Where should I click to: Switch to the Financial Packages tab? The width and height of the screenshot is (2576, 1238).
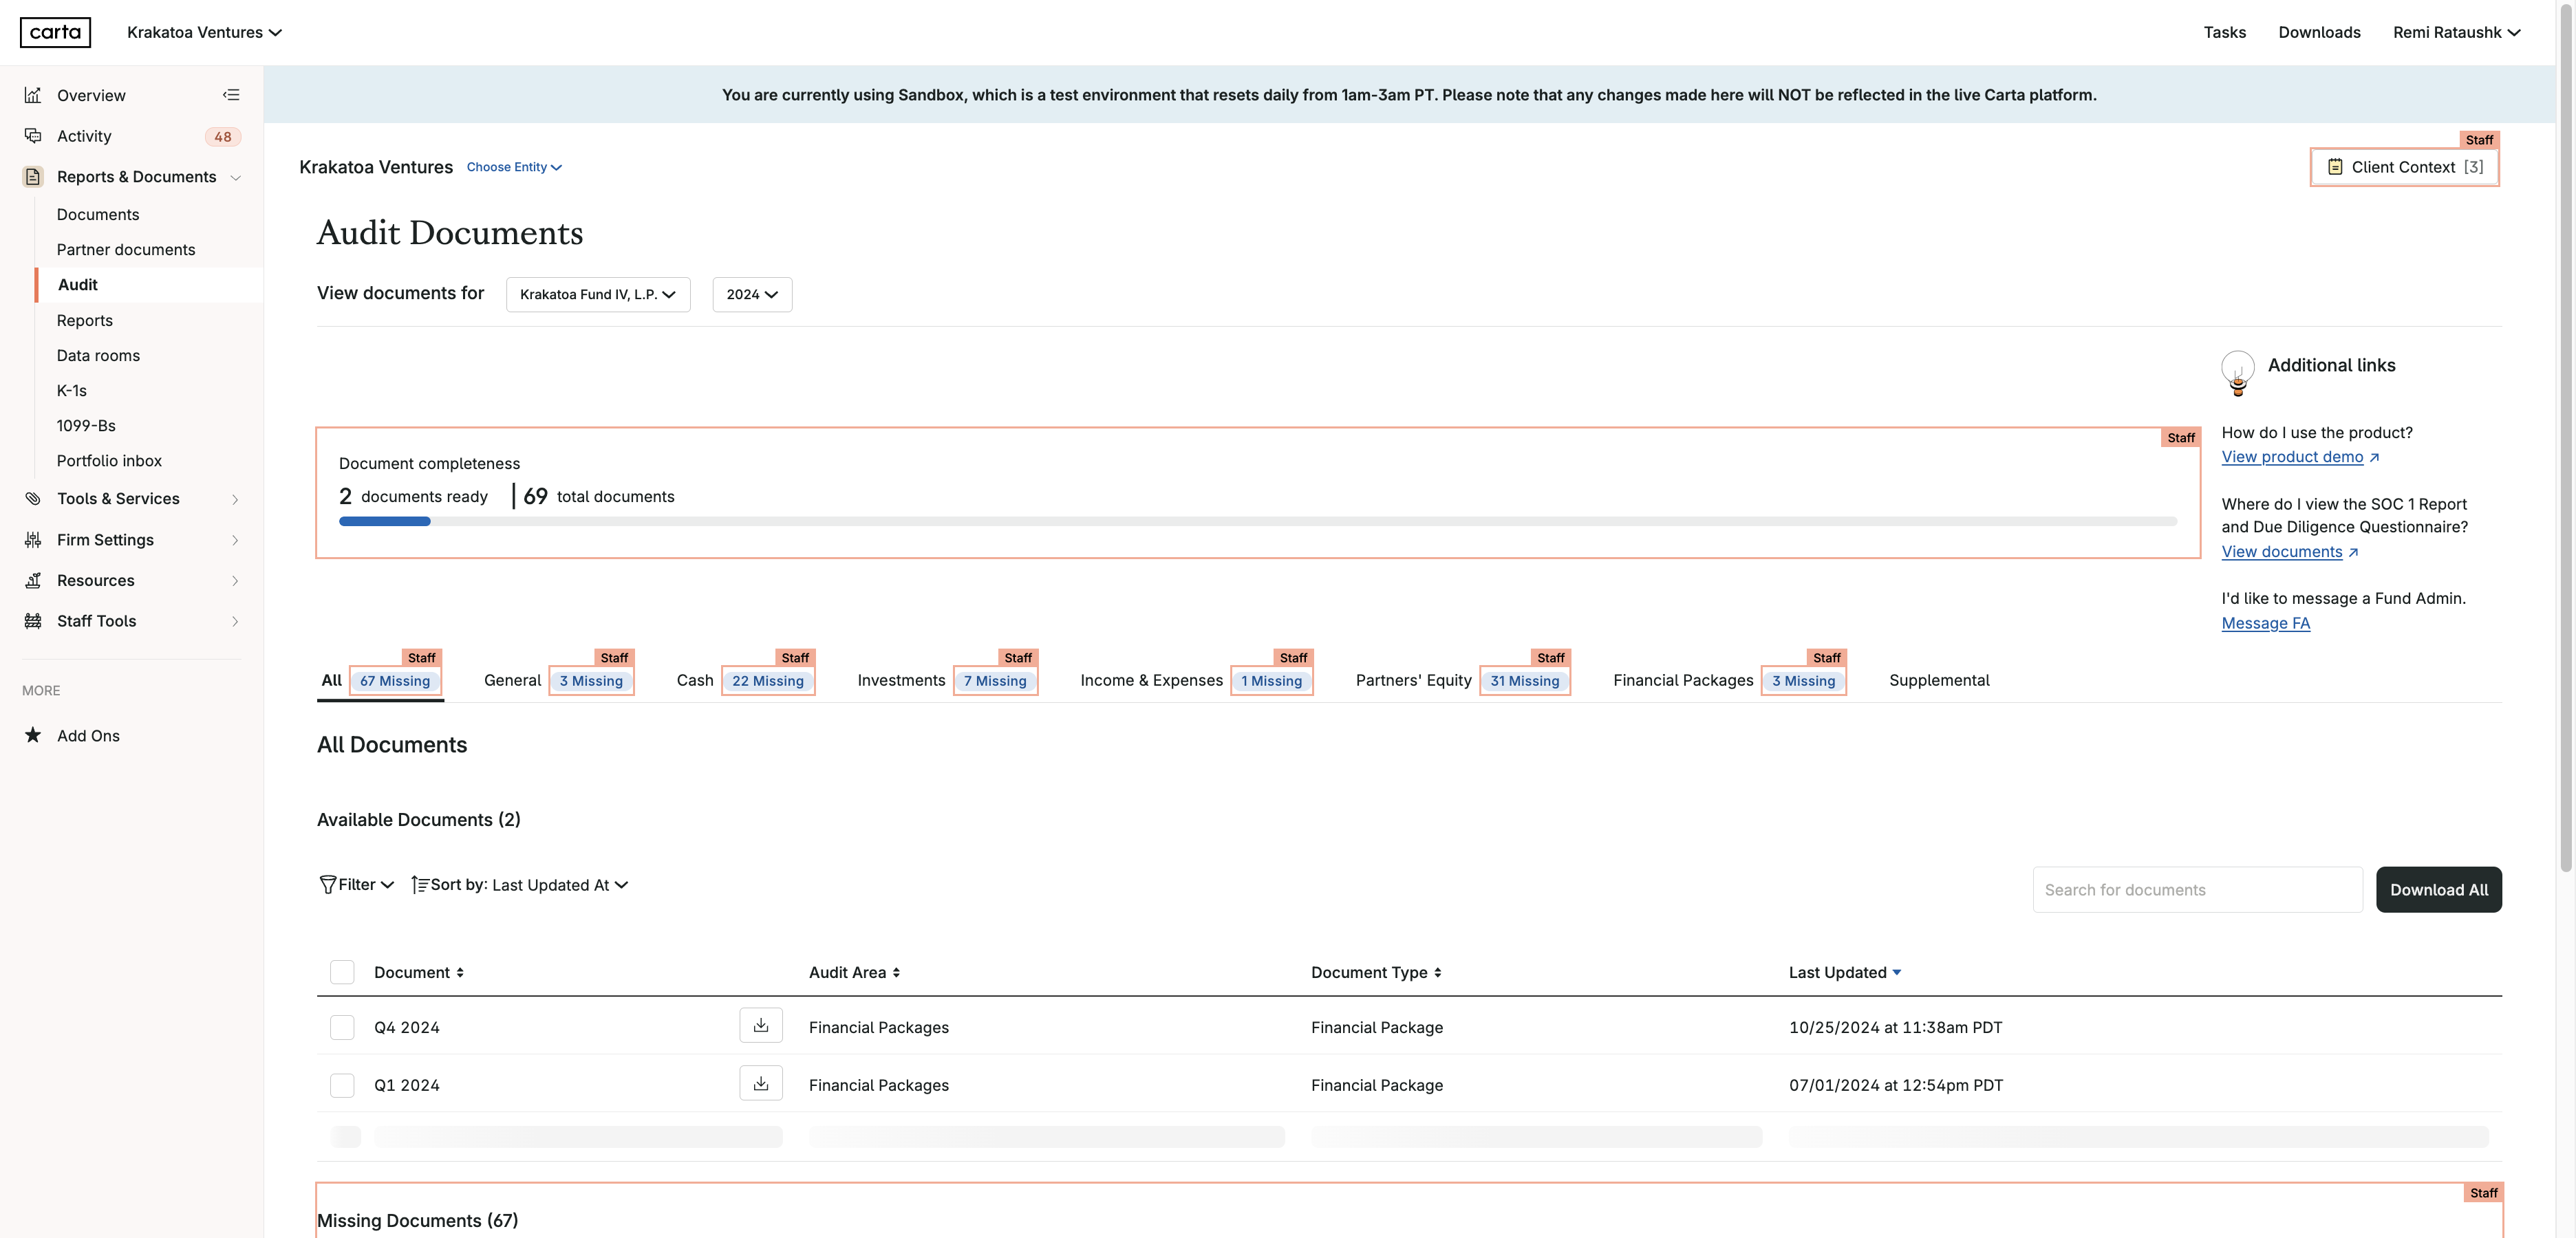pos(1729,680)
